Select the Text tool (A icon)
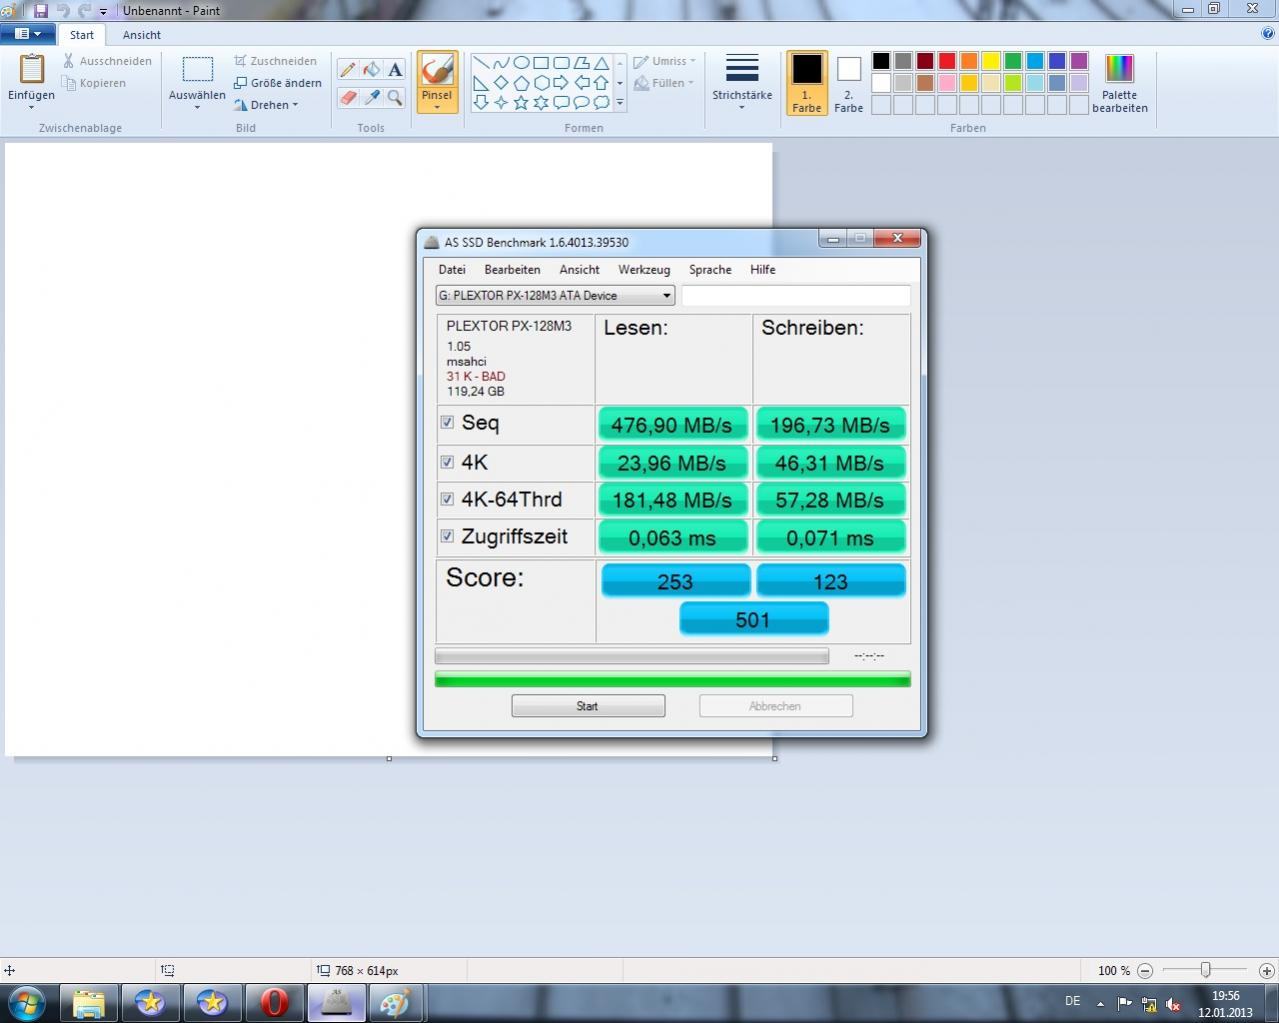Viewport: 1279px width, 1023px height. click(395, 70)
